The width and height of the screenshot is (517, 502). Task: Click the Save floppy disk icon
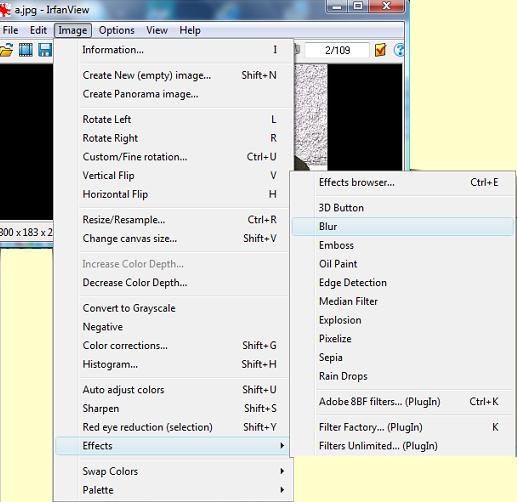pyautogui.click(x=45, y=50)
